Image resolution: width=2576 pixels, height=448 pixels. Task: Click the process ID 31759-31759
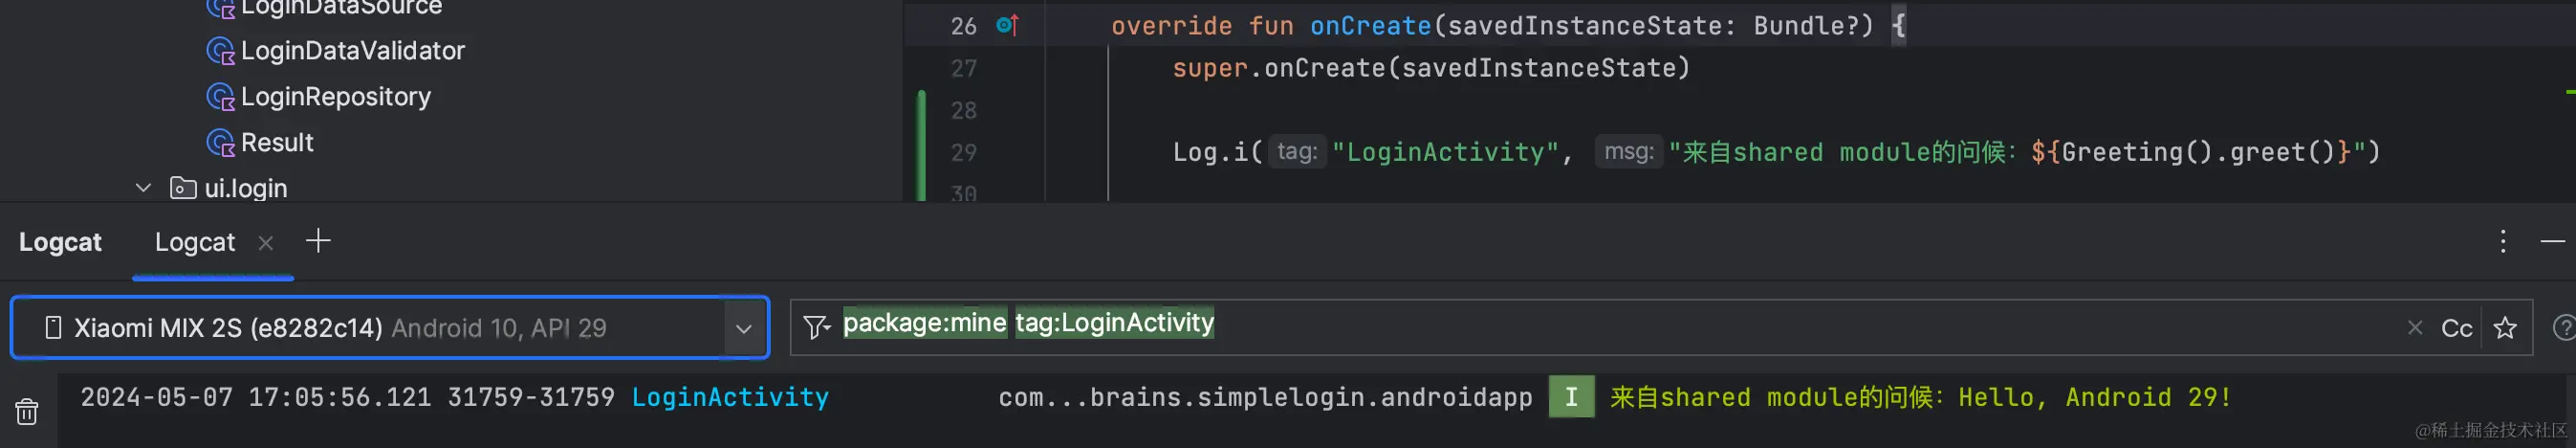point(531,397)
